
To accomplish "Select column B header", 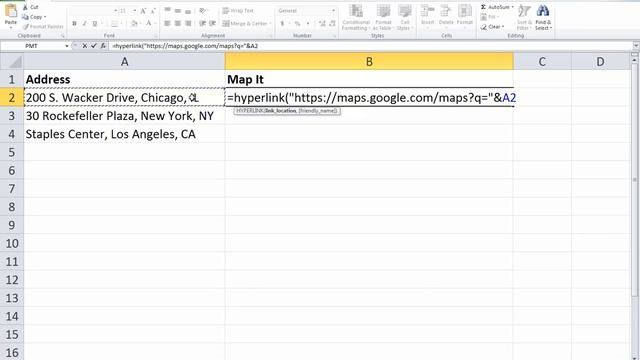I will tap(369, 62).
